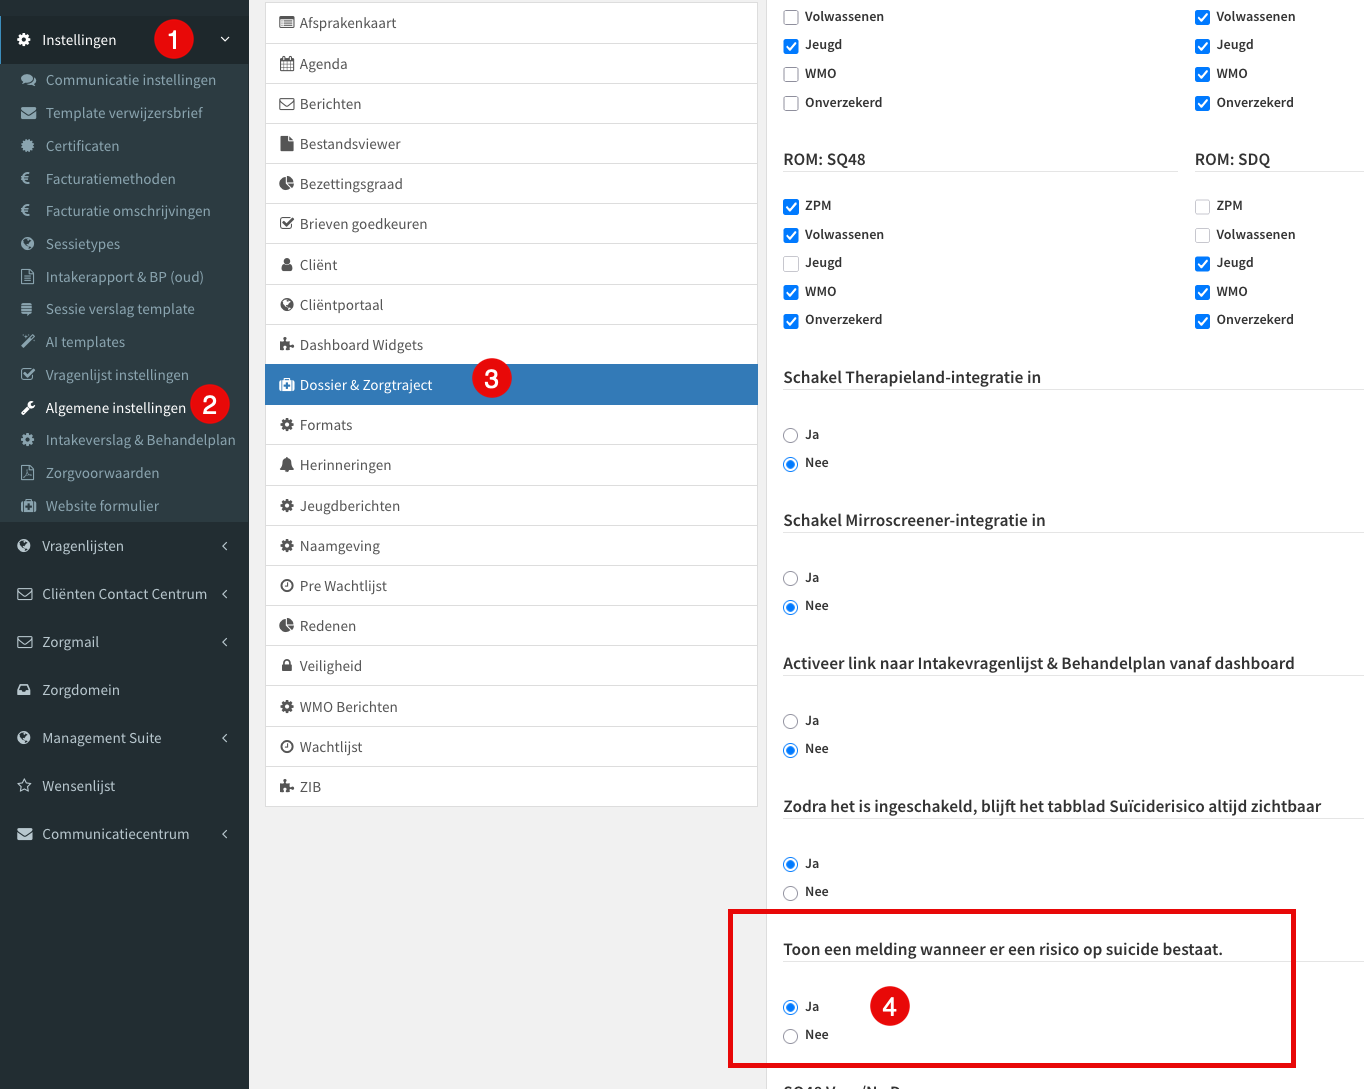
Task: Click the globe icon for Sessietypes
Action: (28, 244)
